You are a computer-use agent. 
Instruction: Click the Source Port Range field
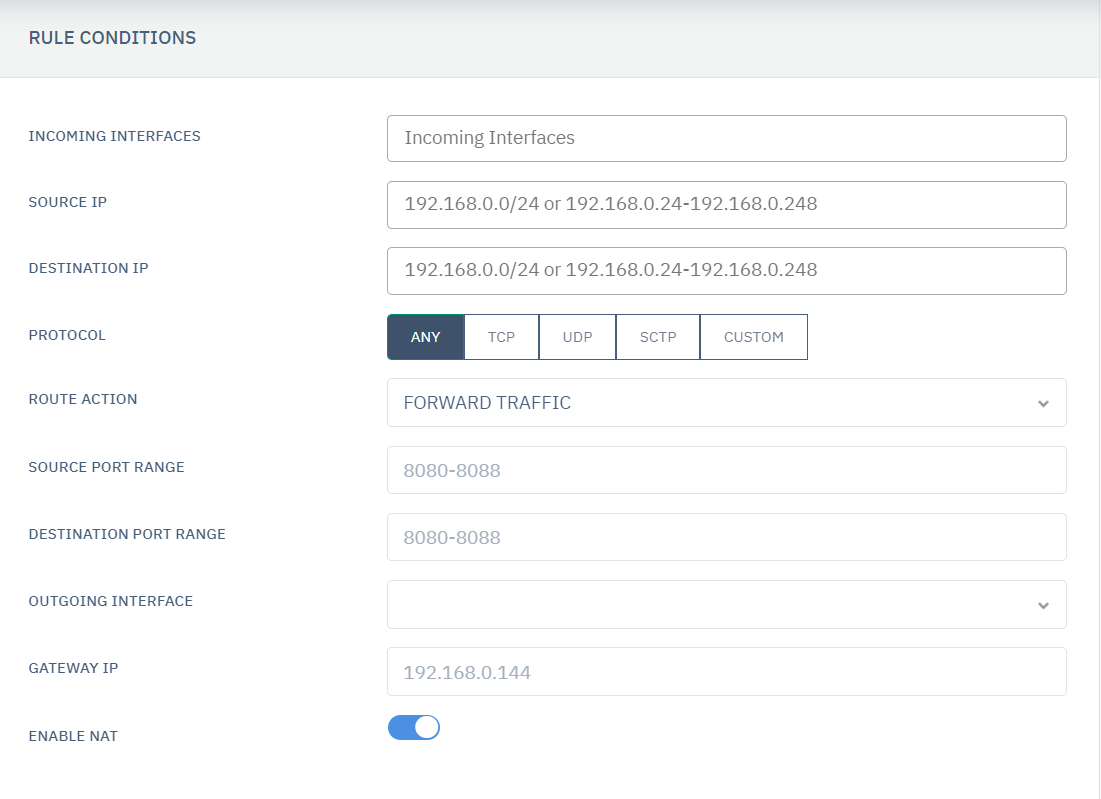point(727,470)
